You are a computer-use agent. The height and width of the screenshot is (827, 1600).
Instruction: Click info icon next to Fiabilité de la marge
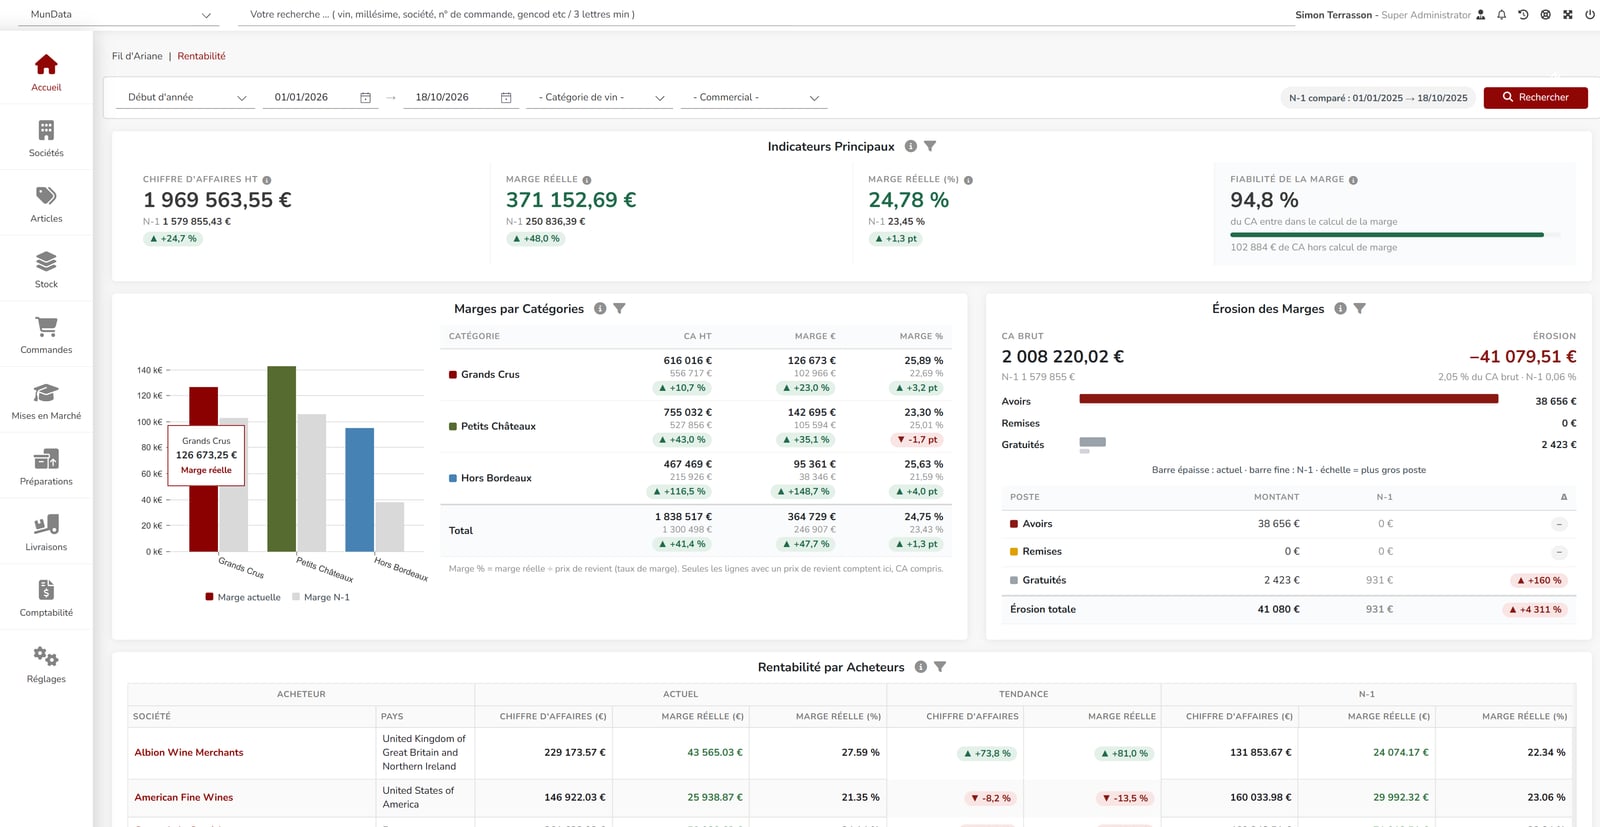(x=1353, y=180)
